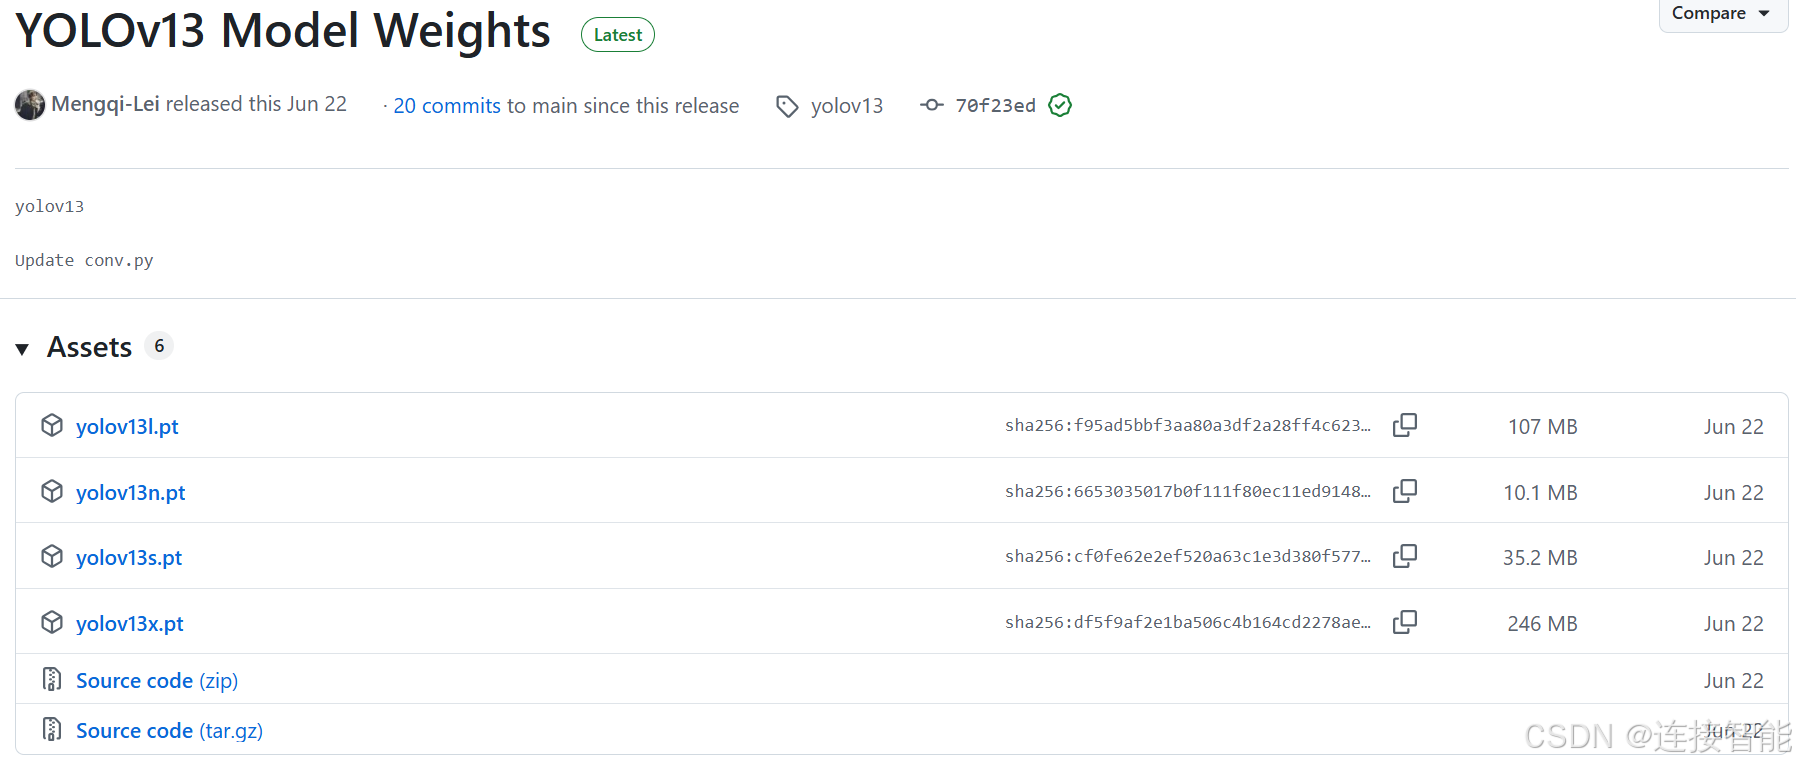
Task: Download yolov13x.pt
Action: coord(130,624)
